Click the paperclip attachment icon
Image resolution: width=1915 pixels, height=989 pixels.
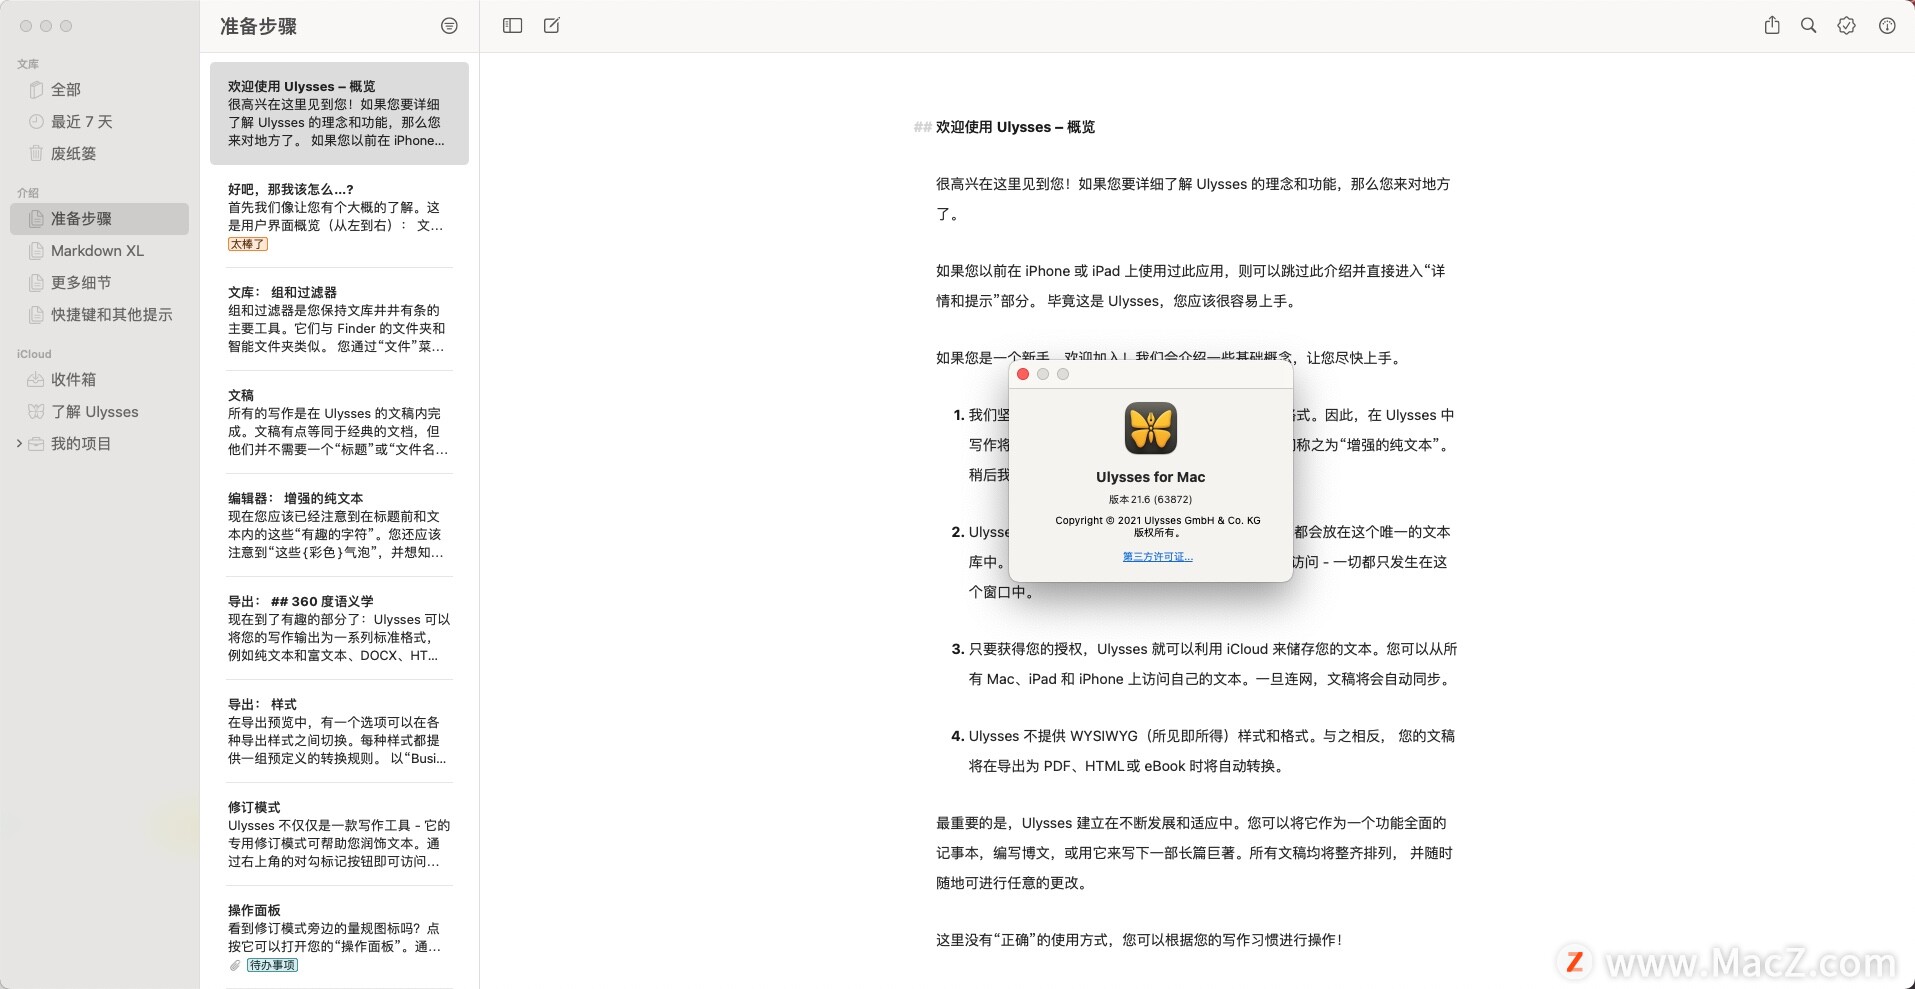tap(235, 965)
